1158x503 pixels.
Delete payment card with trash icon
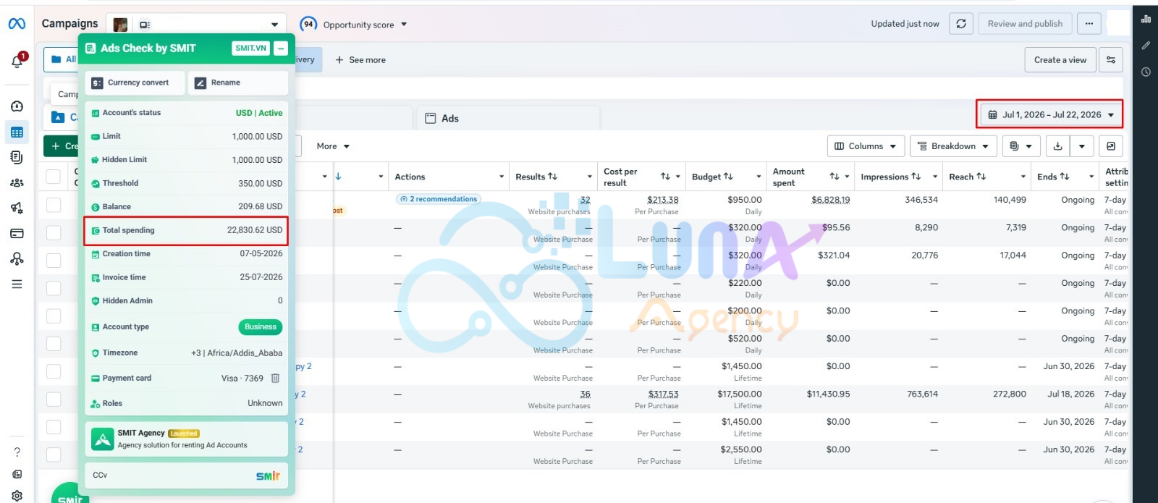275,378
